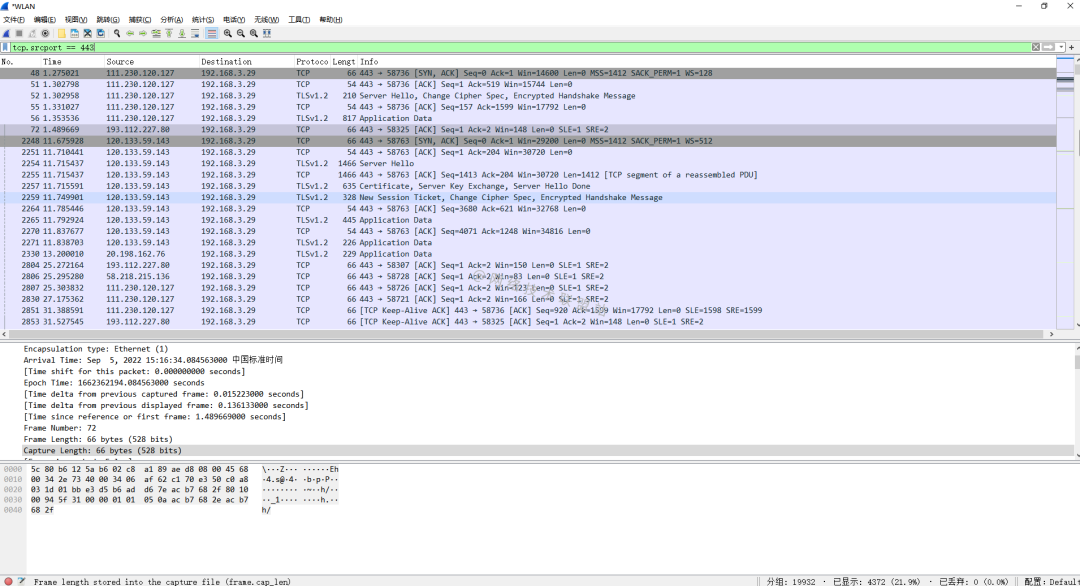1080x586 pixels.
Task: Add a filter button with plus icon
Action: pos(1072,48)
